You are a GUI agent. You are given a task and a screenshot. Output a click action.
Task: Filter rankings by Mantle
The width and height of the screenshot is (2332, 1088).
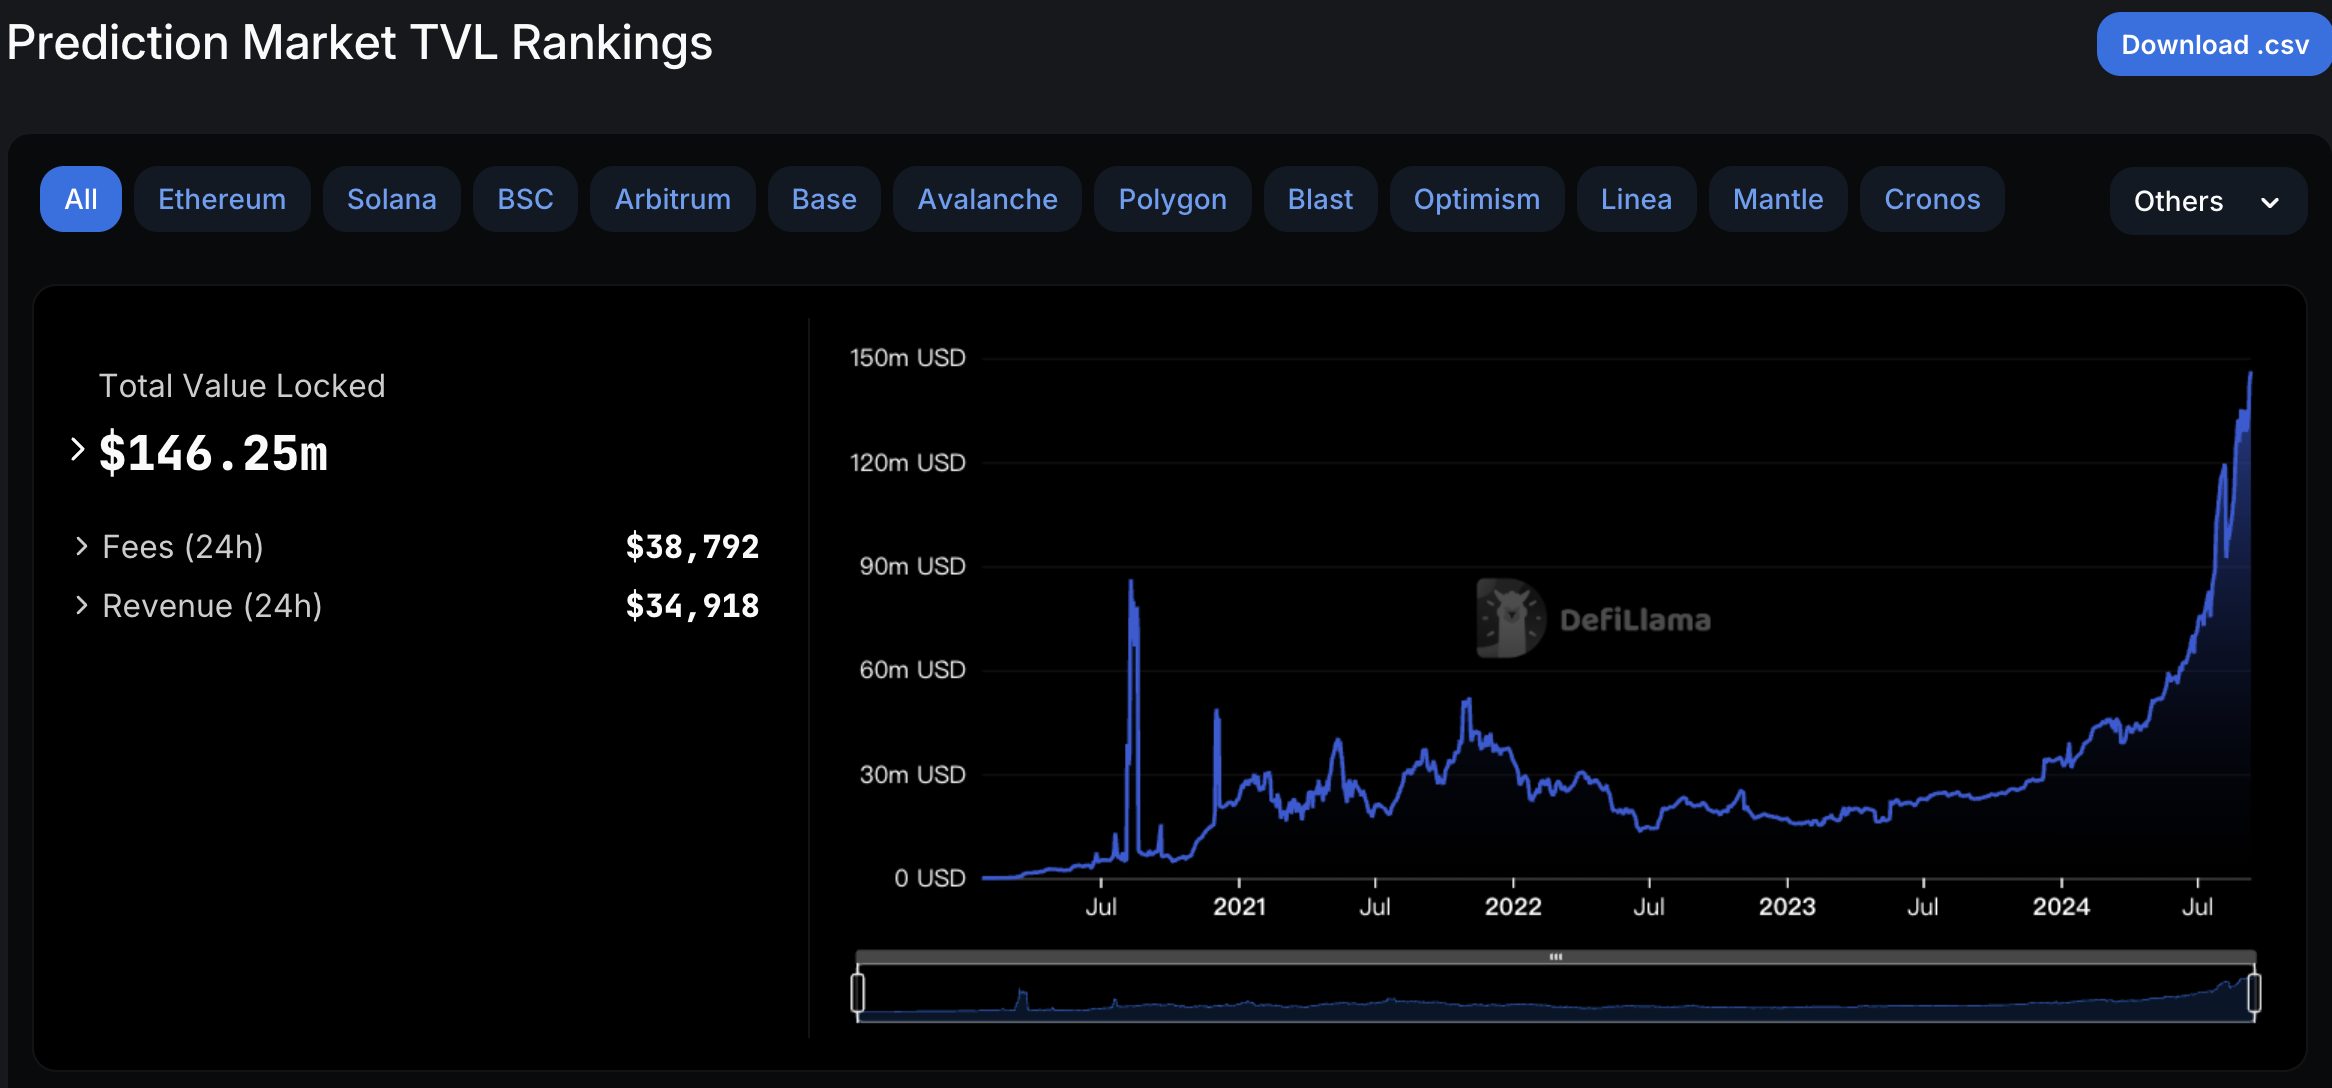pyautogui.click(x=1778, y=199)
